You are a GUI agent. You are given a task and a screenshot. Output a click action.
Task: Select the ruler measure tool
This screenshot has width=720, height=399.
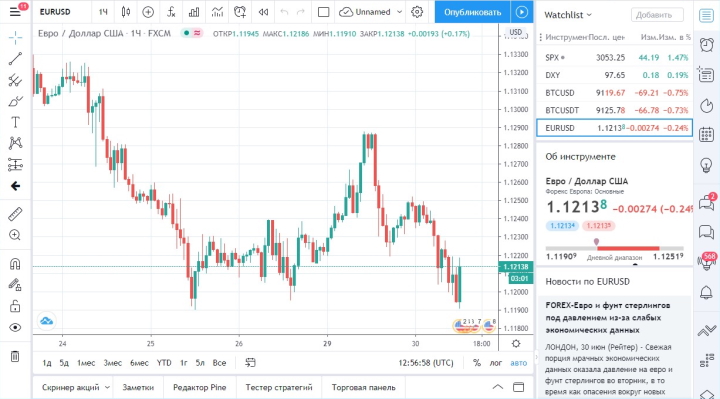pos(15,214)
